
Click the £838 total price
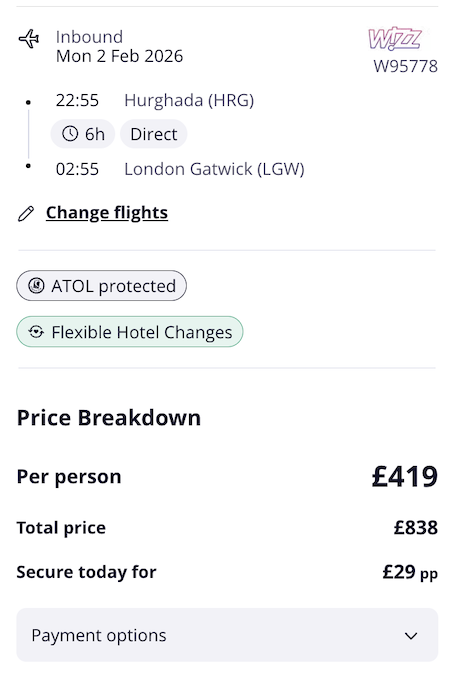click(x=416, y=528)
